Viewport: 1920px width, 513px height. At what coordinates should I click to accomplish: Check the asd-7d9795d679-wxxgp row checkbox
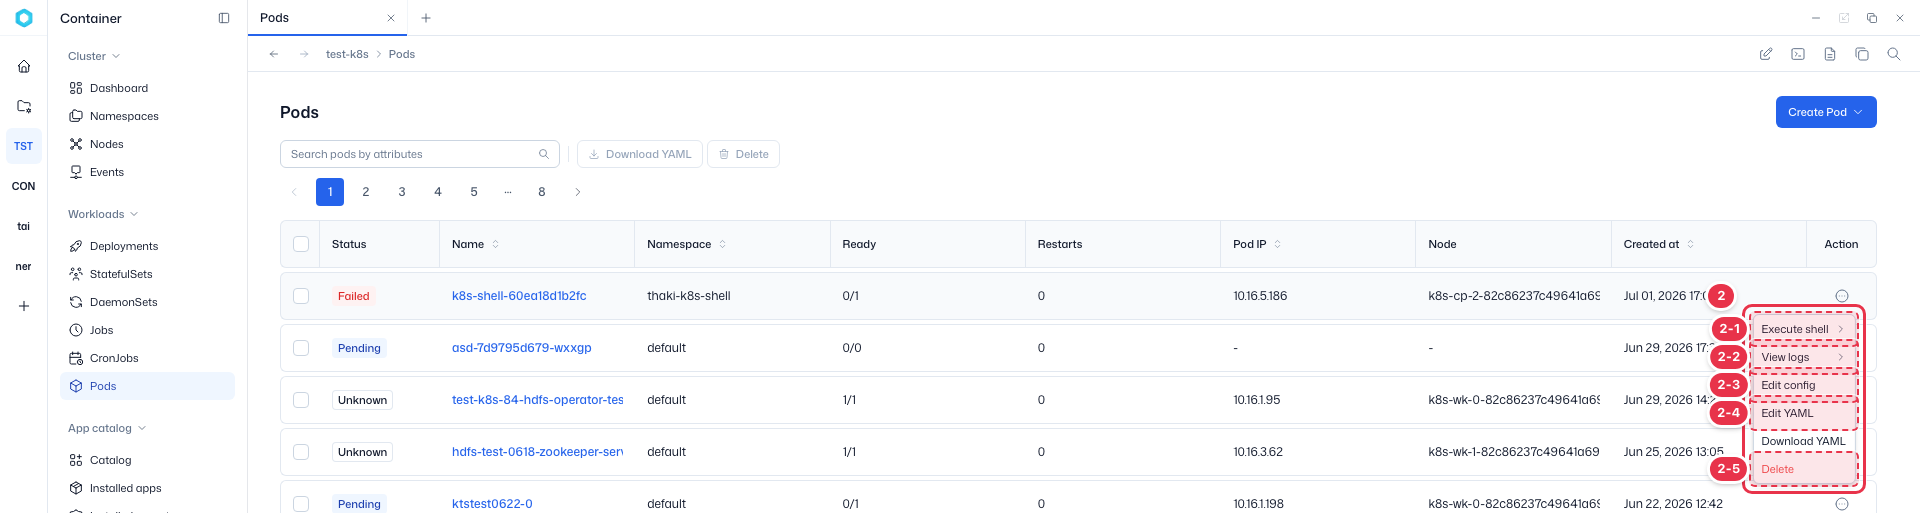[x=301, y=348]
